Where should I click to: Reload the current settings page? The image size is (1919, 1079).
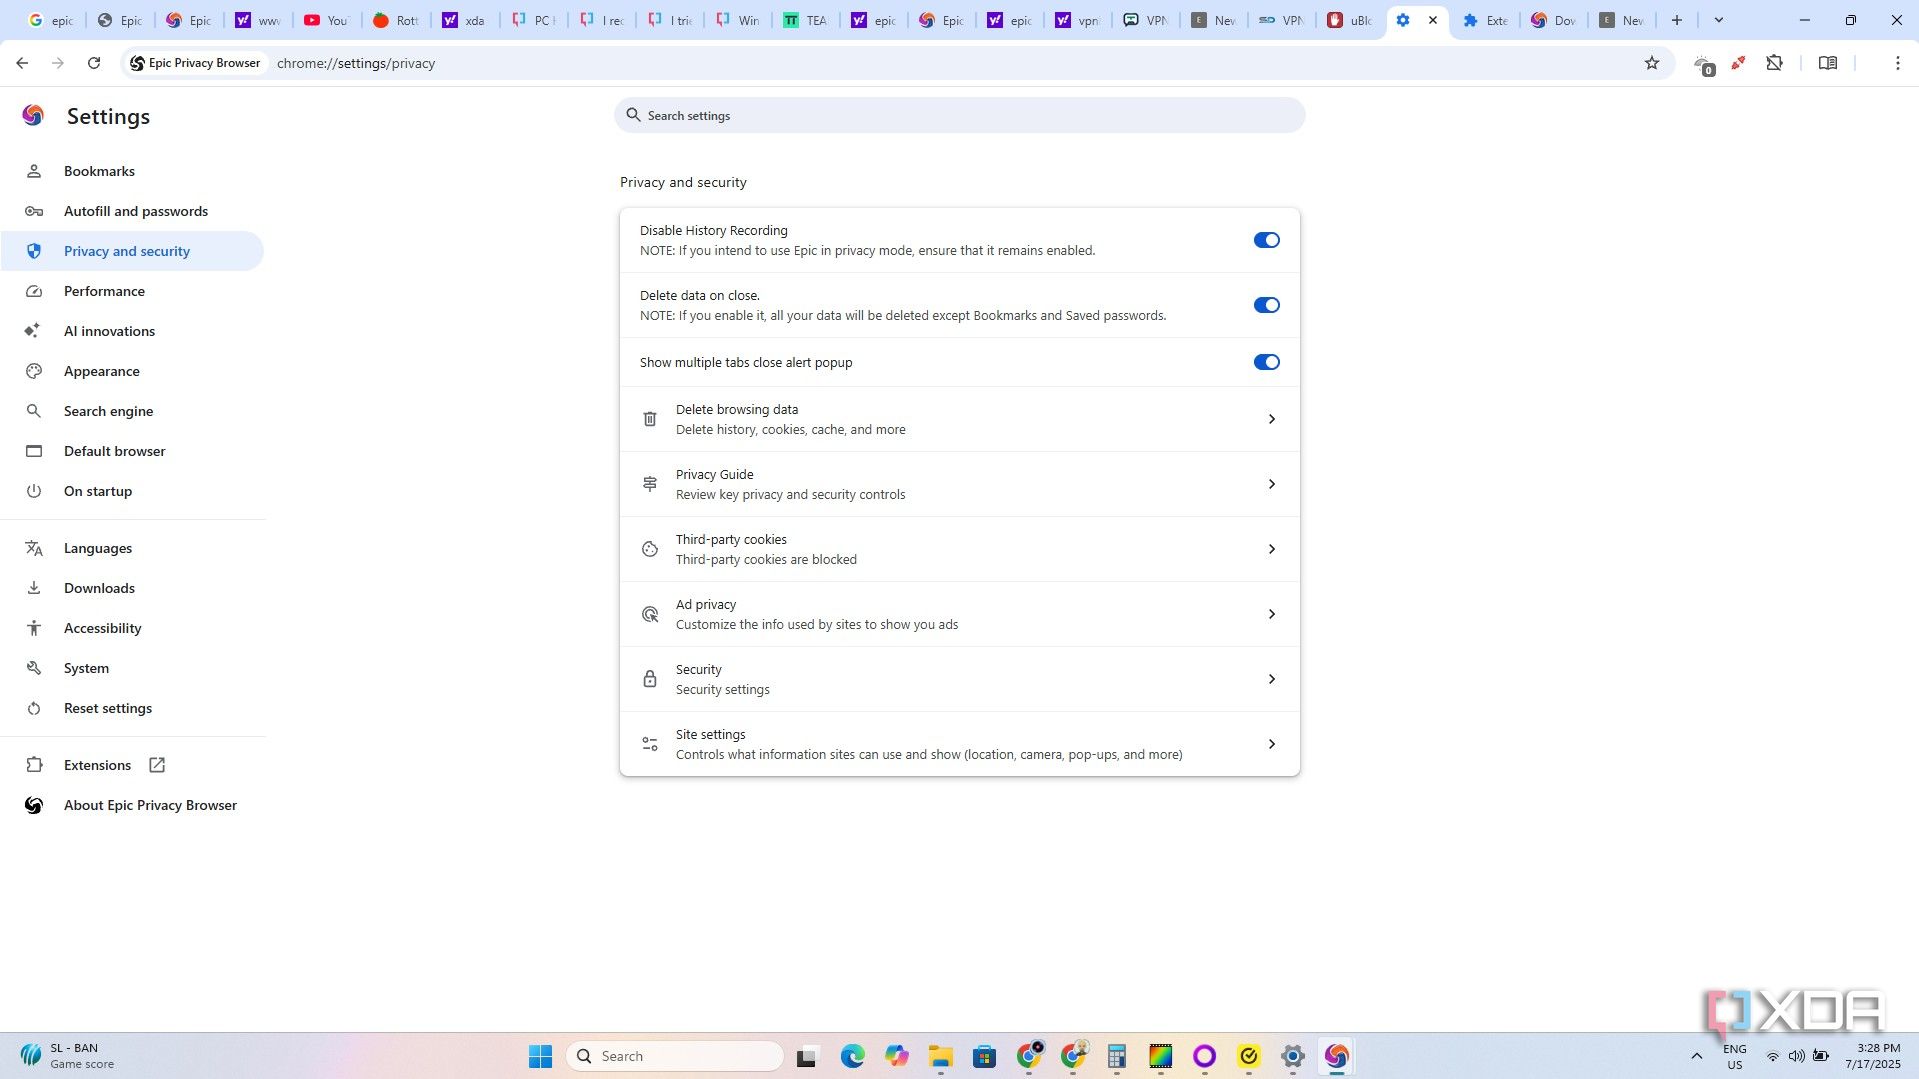coord(94,63)
